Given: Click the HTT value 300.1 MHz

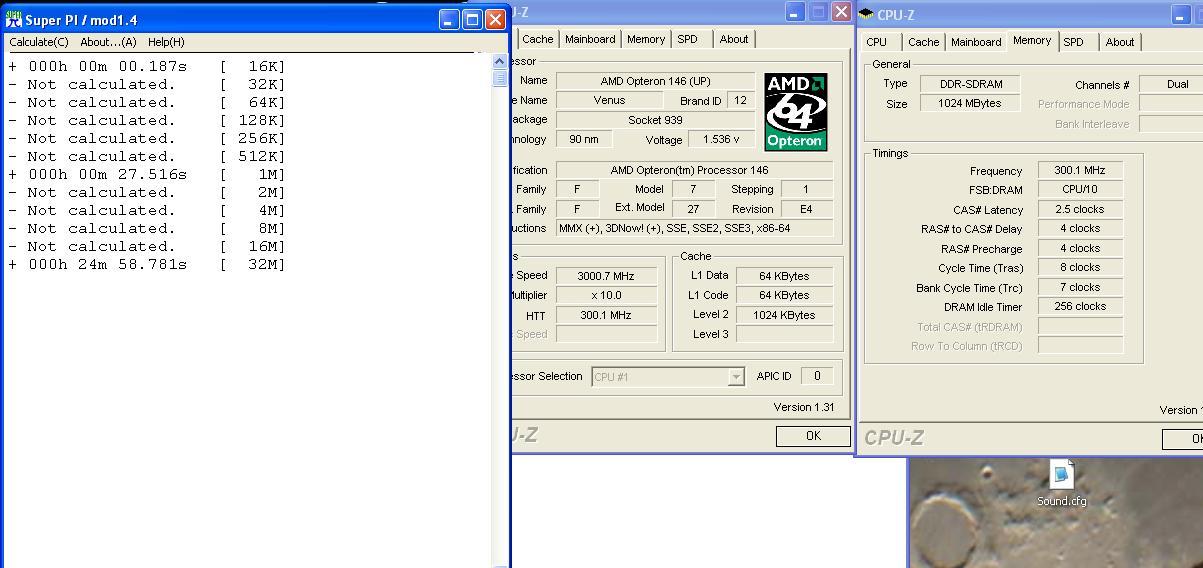Looking at the screenshot, I should coord(606,315).
